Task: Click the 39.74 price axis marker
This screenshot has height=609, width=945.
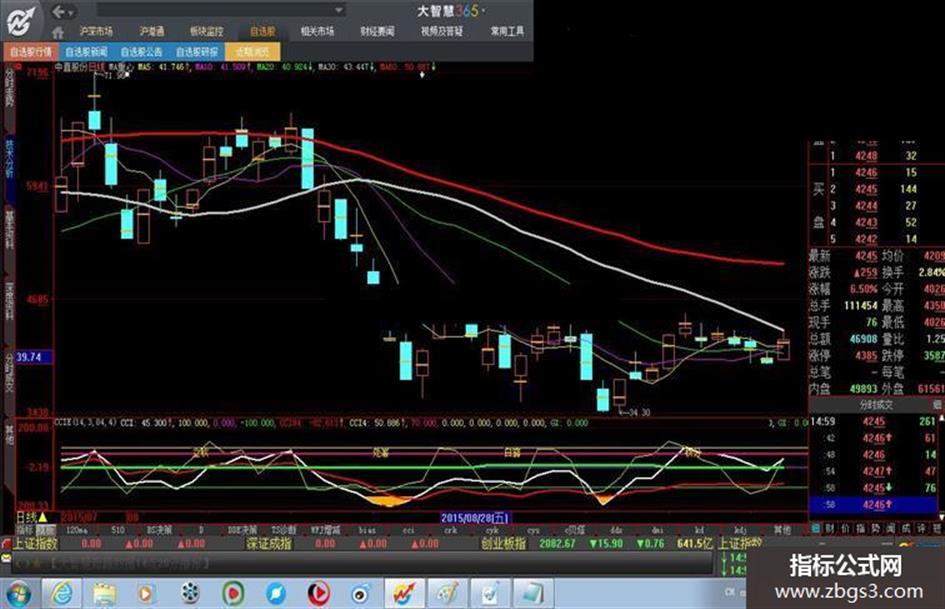Action: pyautogui.click(x=34, y=357)
